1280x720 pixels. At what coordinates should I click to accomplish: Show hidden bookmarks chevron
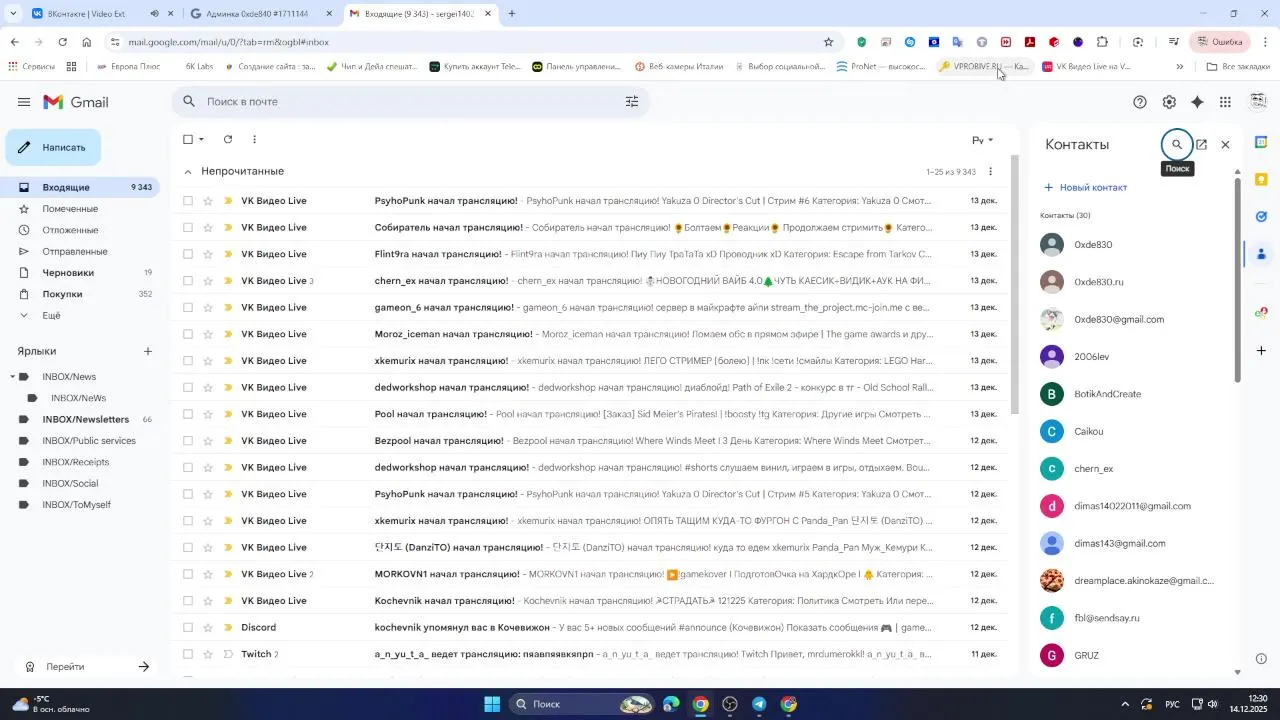coord(1179,67)
